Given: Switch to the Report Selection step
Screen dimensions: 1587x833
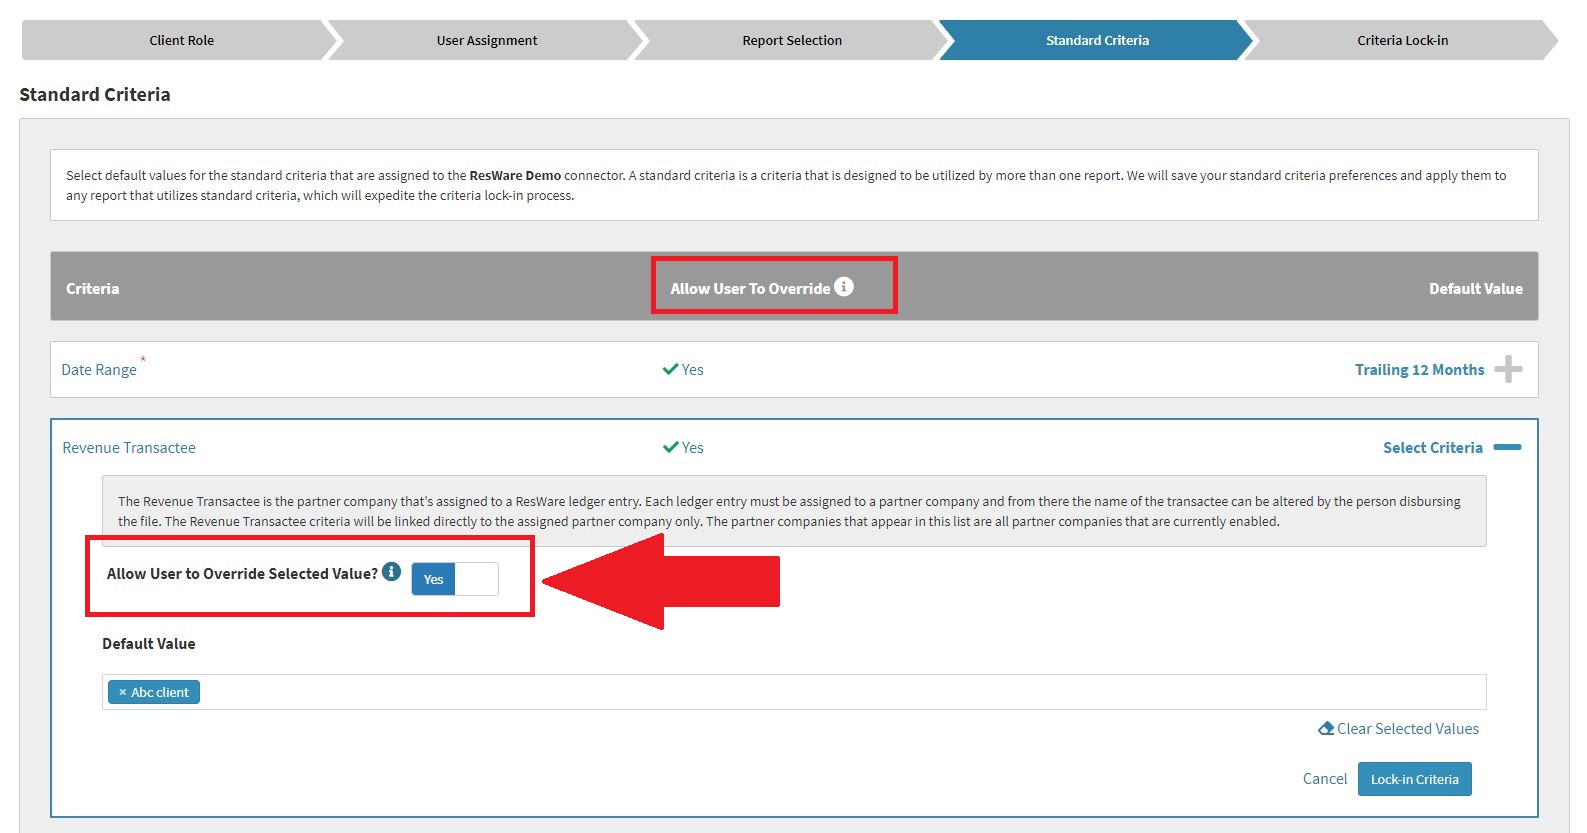Looking at the screenshot, I should (x=791, y=41).
